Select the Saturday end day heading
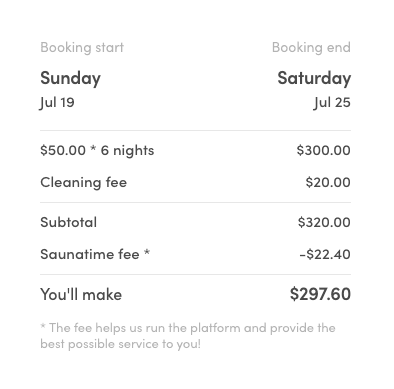 [314, 78]
